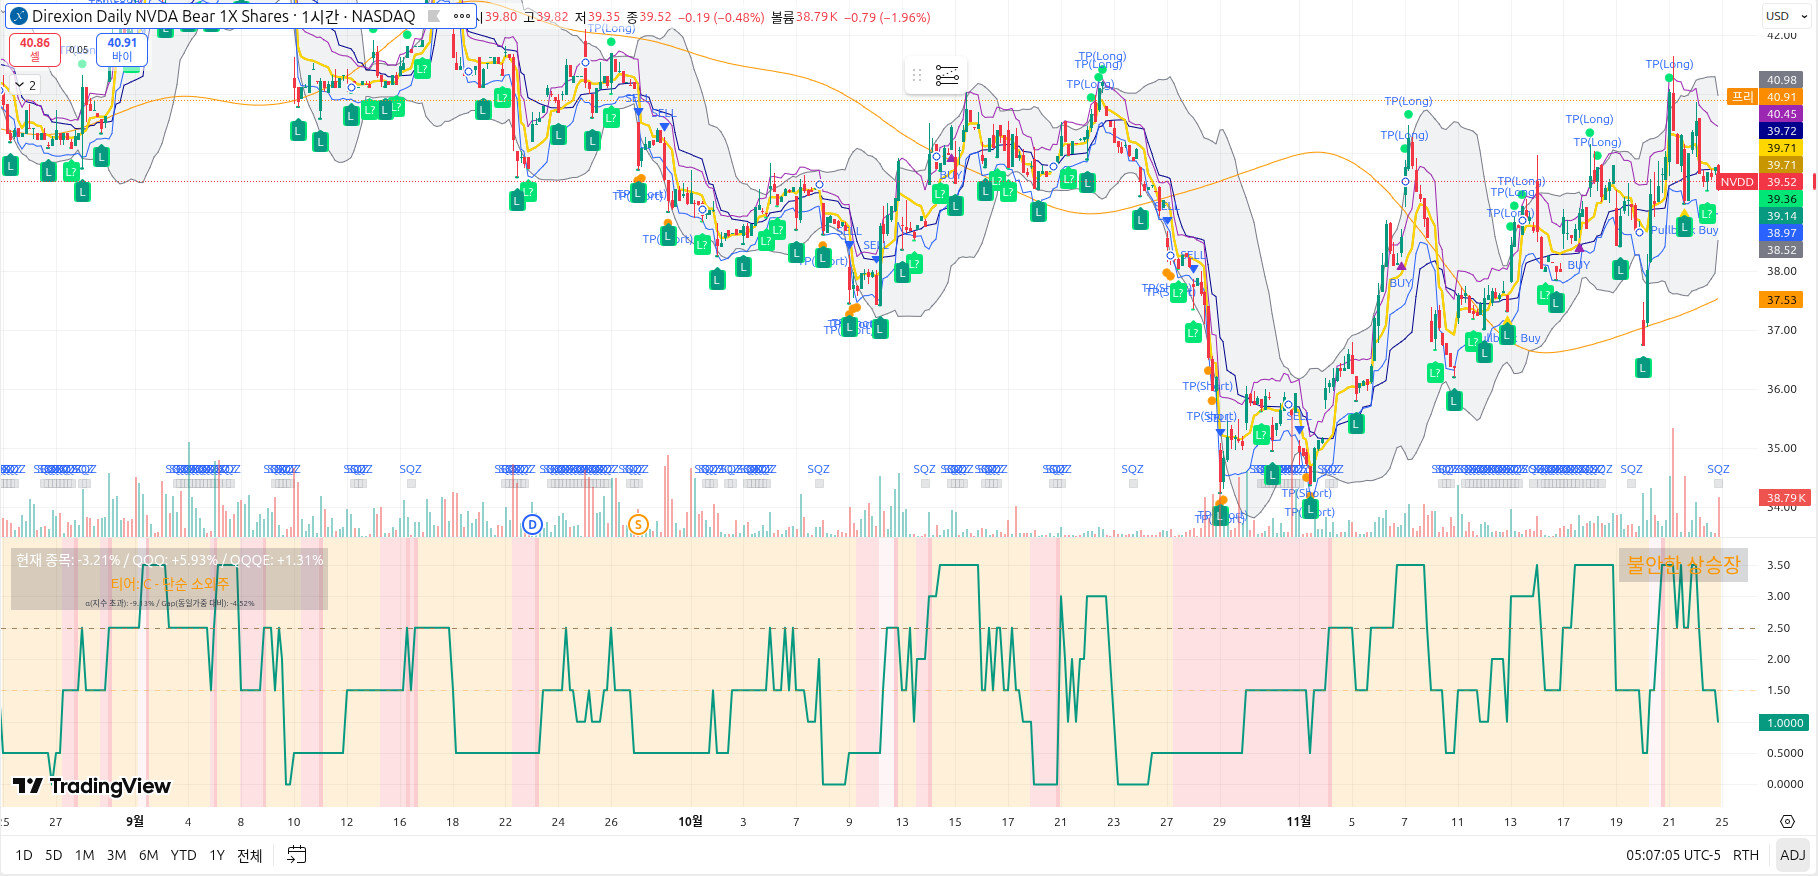Click the green 39.36 price axis label
This screenshot has width=1818, height=876.
pos(1781,199)
